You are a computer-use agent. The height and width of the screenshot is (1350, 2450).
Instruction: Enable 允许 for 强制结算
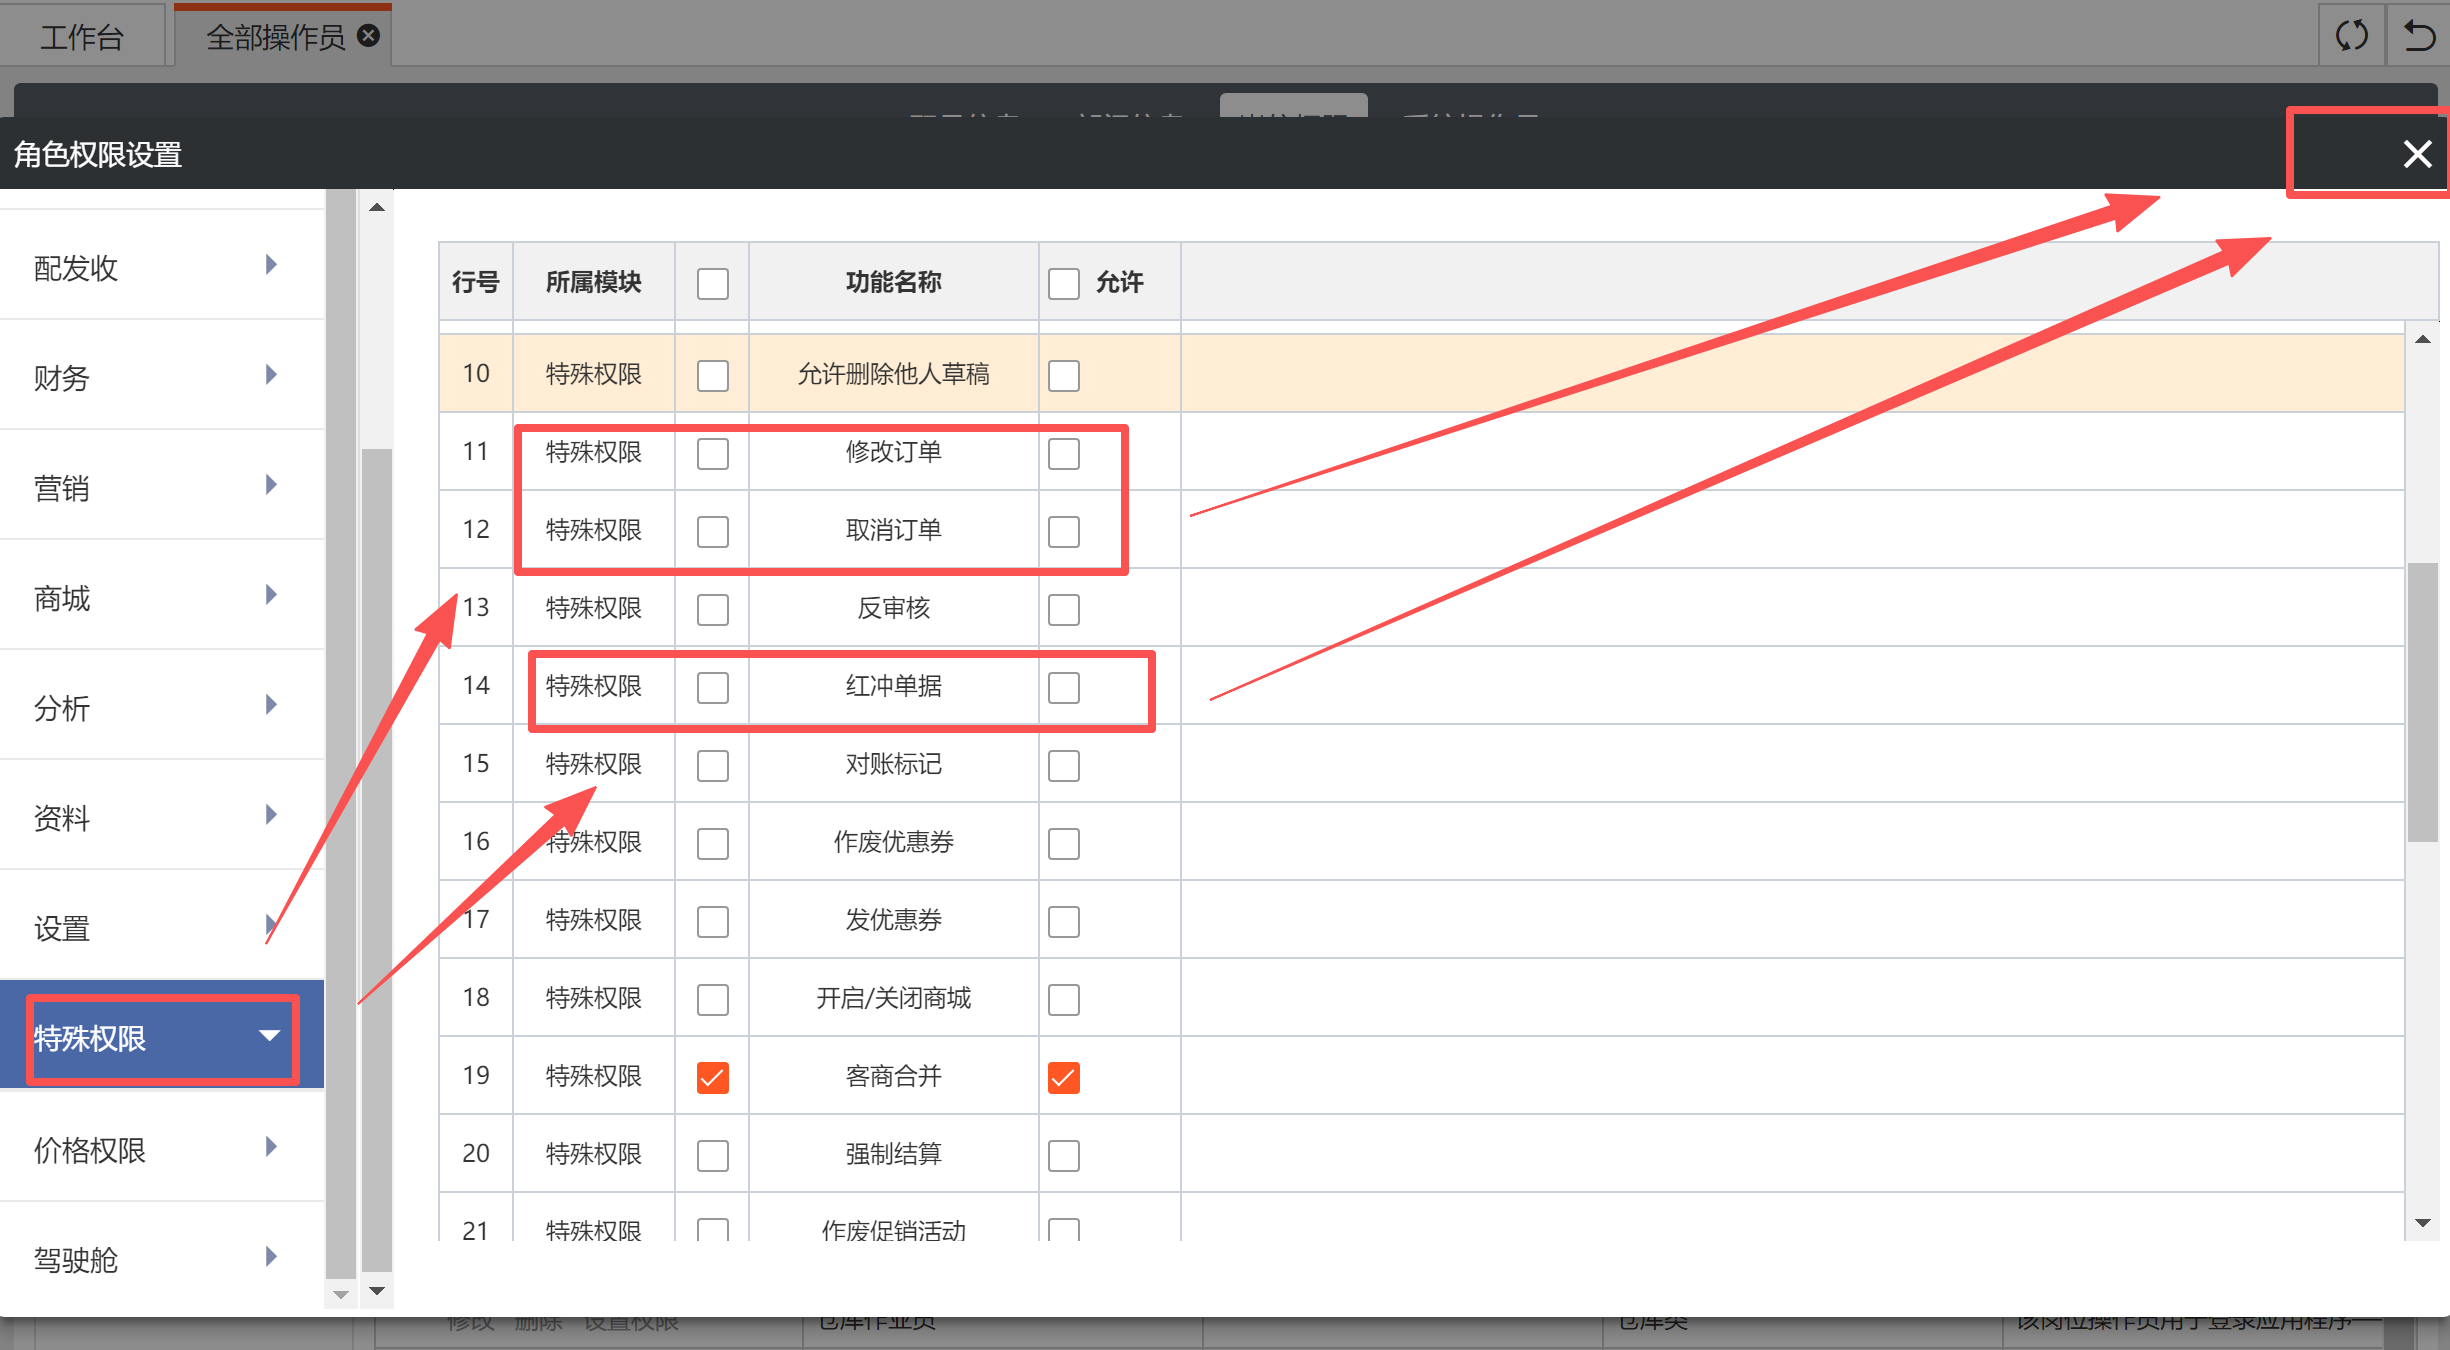click(1064, 1155)
